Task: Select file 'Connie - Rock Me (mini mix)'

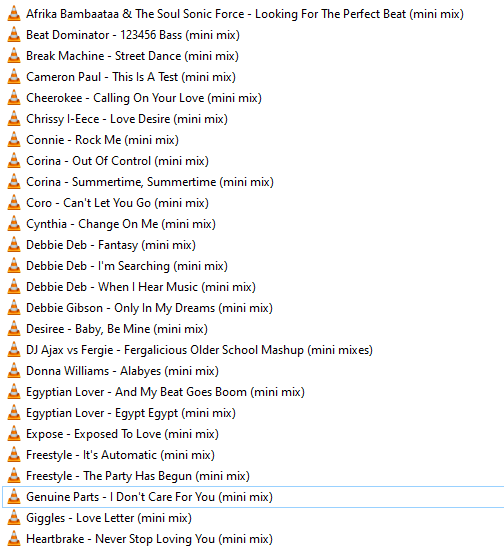Action: point(103,140)
